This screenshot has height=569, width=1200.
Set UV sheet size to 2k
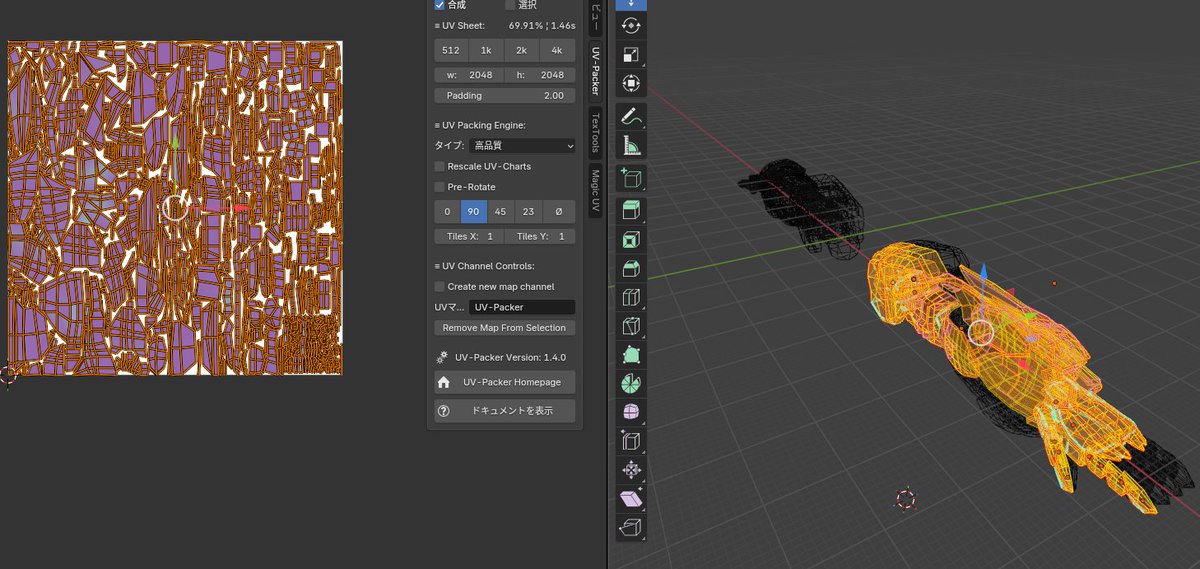(522, 51)
